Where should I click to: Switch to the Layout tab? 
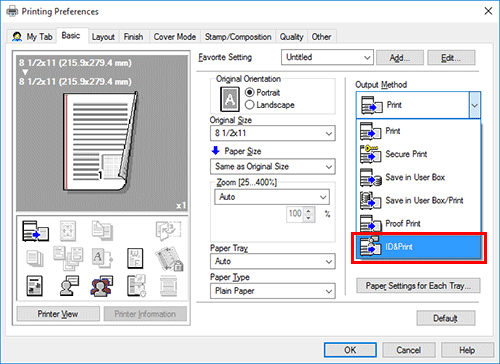(x=103, y=37)
